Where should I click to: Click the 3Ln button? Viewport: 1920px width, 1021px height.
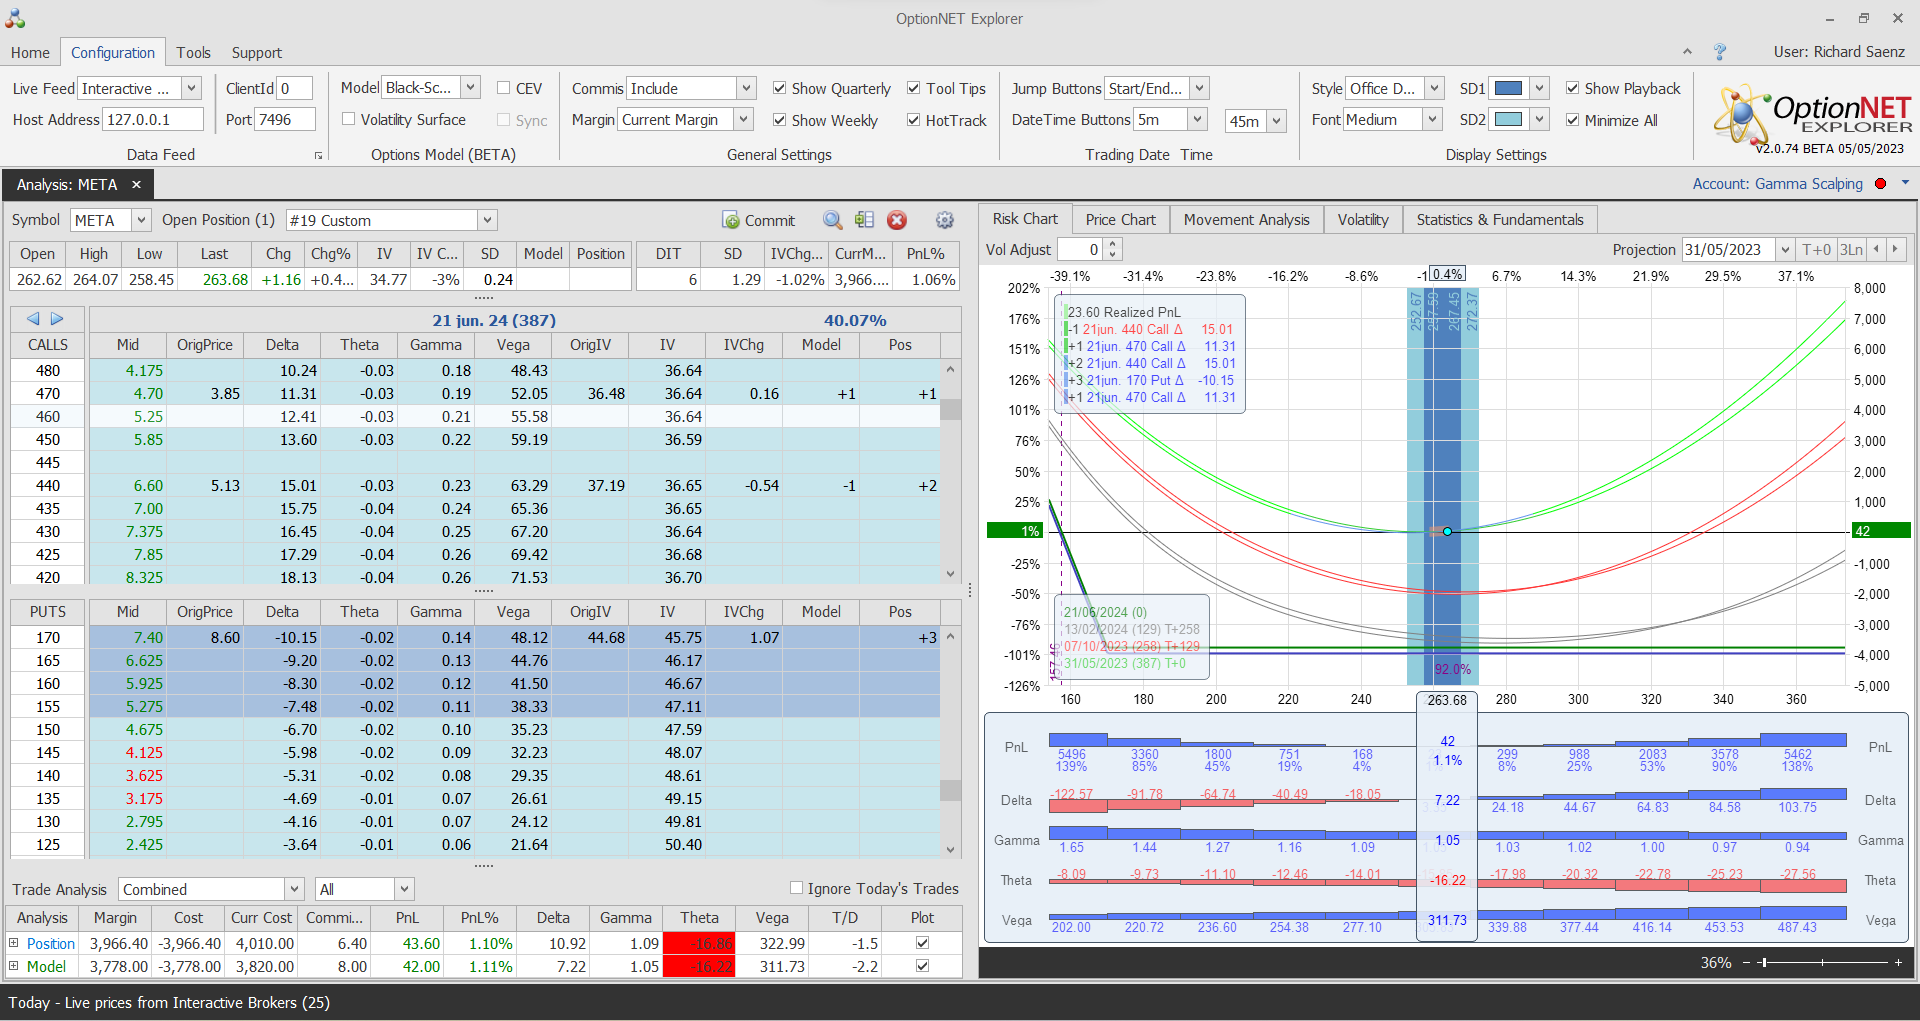1851,249
